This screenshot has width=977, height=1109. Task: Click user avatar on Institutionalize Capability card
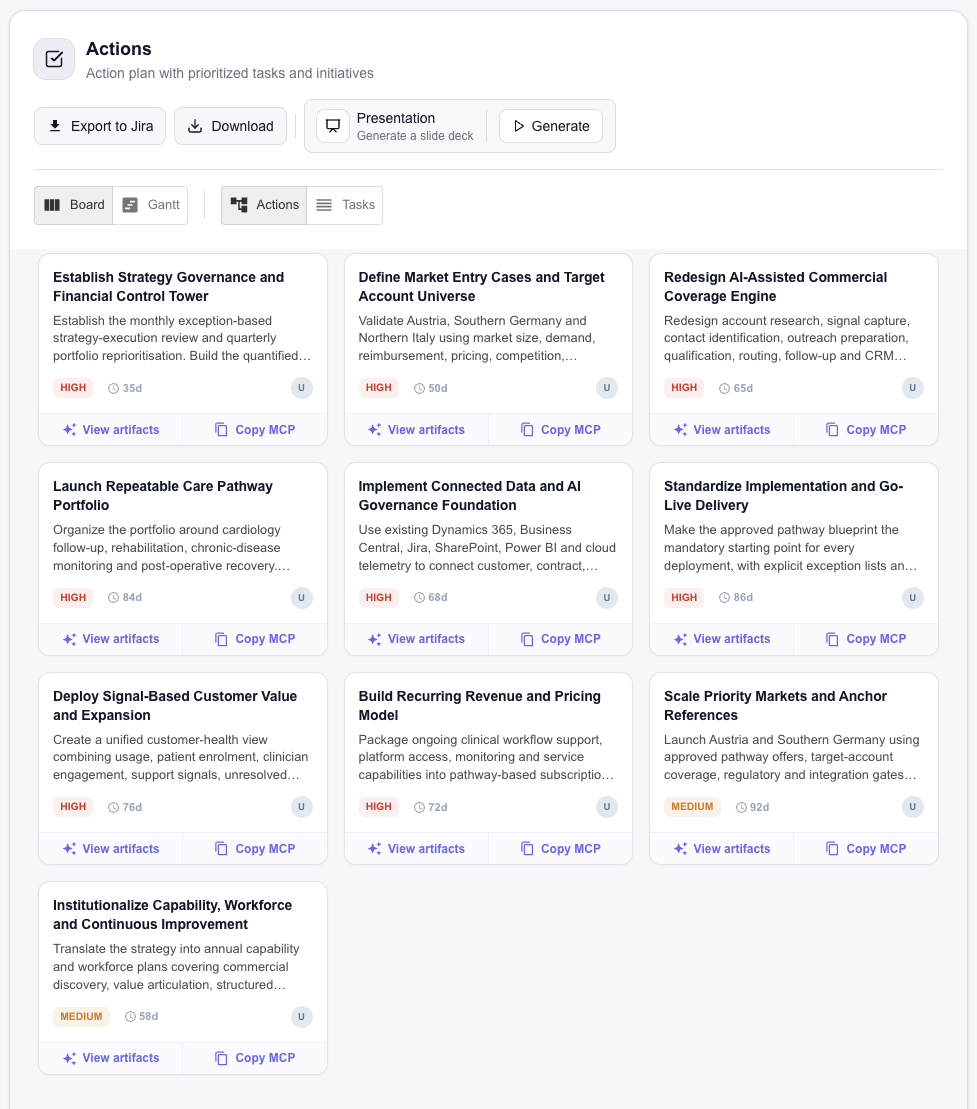tap(301, 1016)
